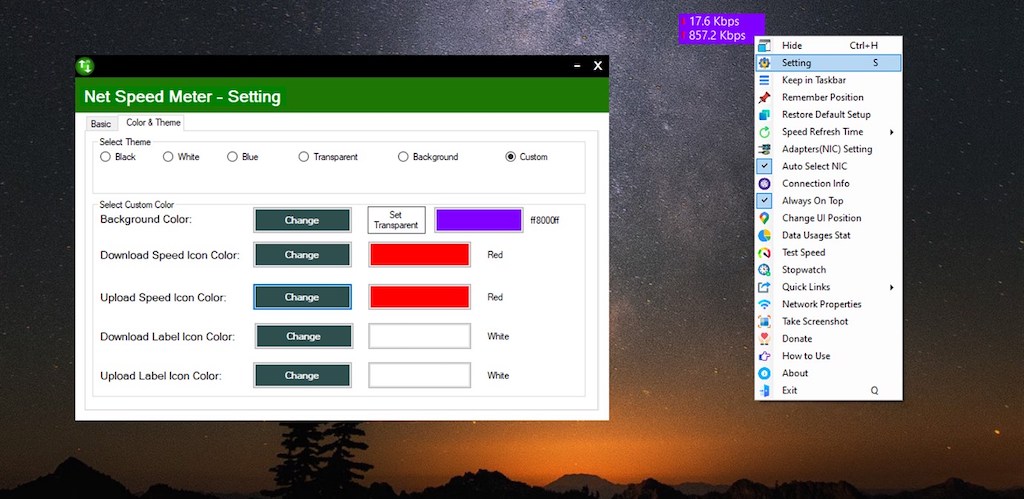The image size is (1024, 499).
Task: Click the Change UI Position map icon
Action: tap(764, 218)
